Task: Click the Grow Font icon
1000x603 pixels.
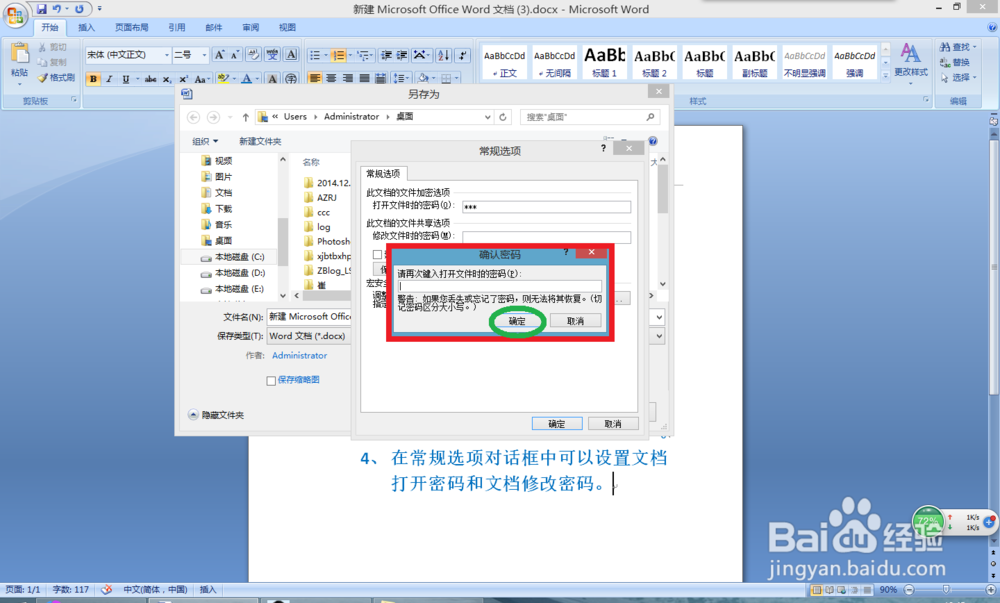Action: pos(219,55)
